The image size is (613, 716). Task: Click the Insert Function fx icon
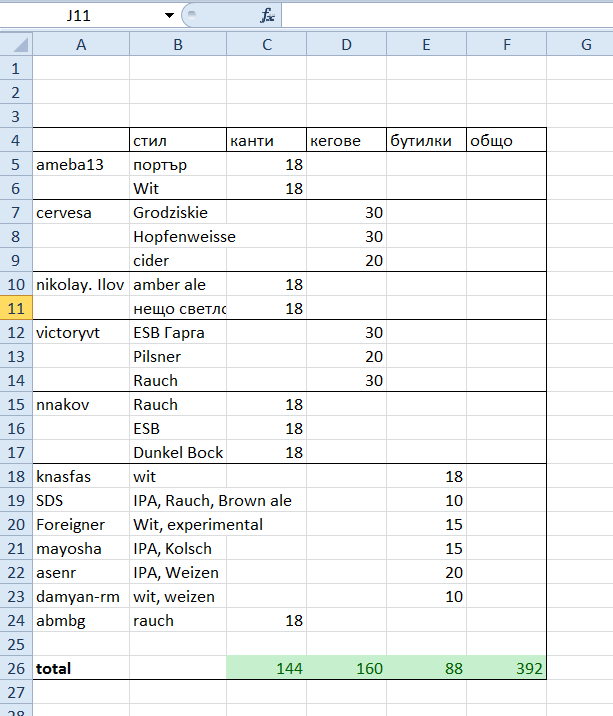[x=267, y=16]
